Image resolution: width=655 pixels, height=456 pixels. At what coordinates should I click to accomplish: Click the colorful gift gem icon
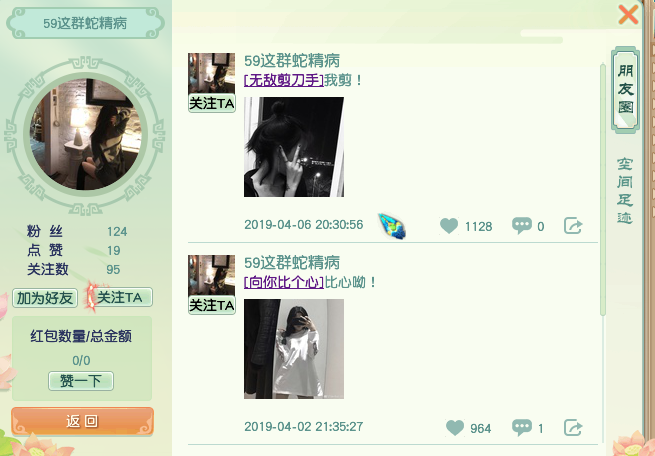[392, 226]
